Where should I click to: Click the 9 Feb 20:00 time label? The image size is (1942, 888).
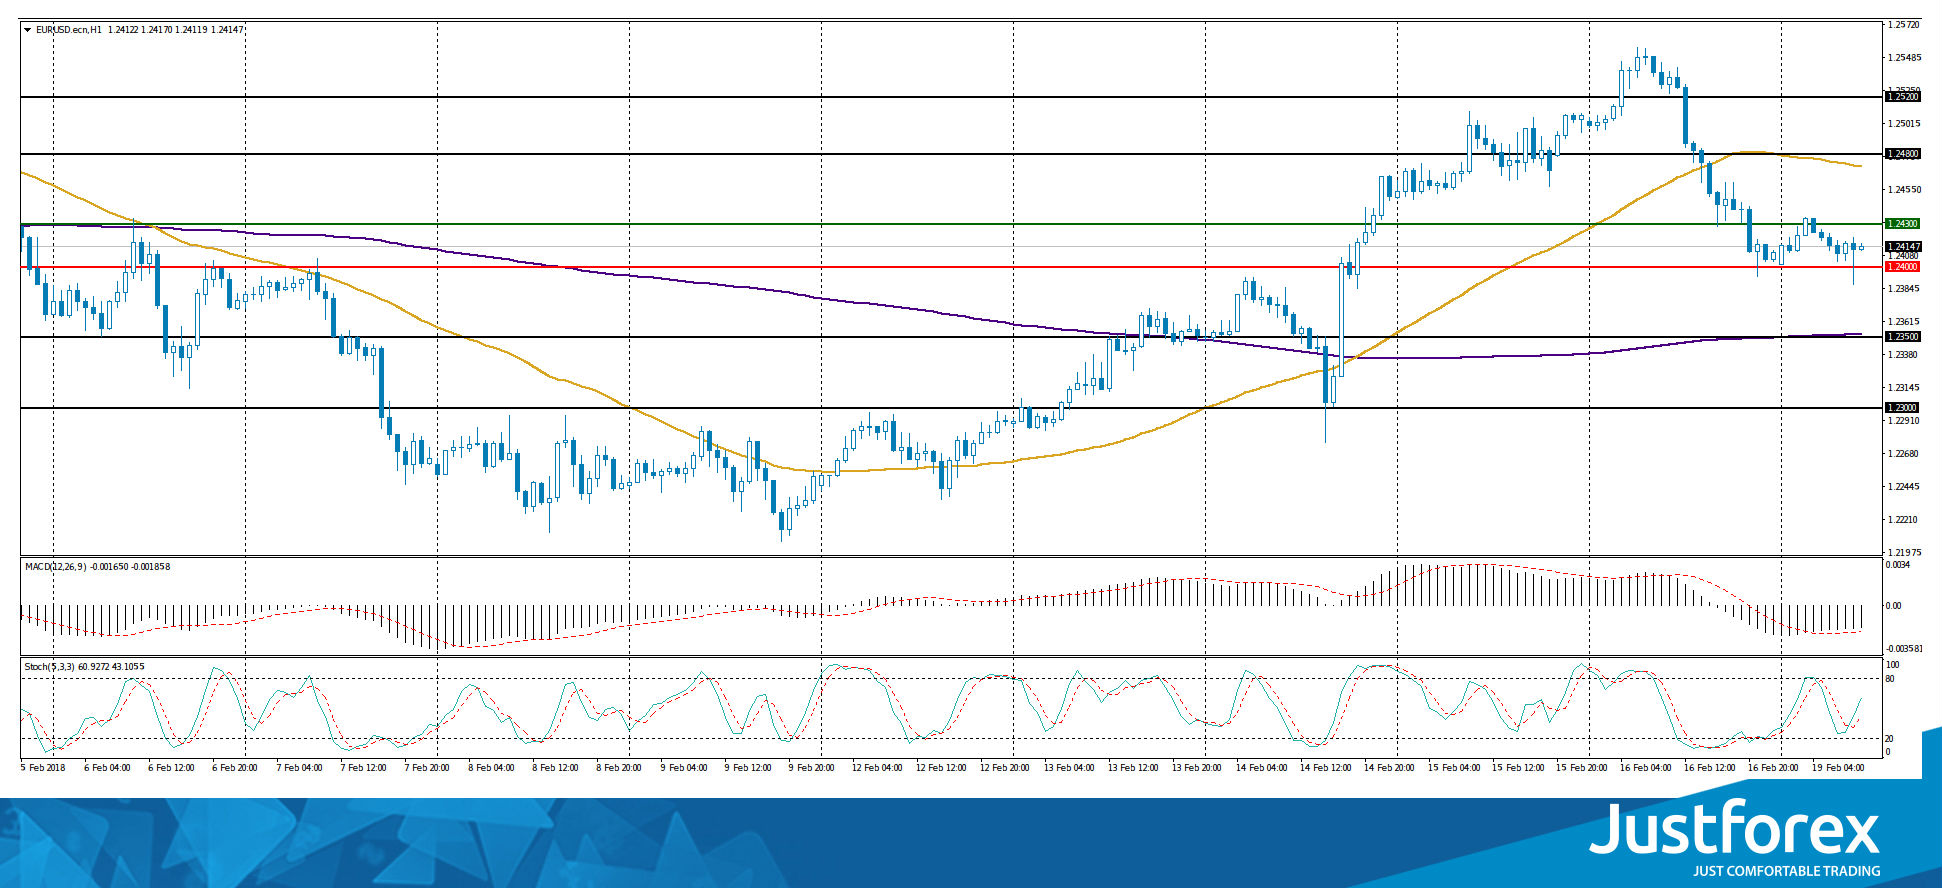811,768
